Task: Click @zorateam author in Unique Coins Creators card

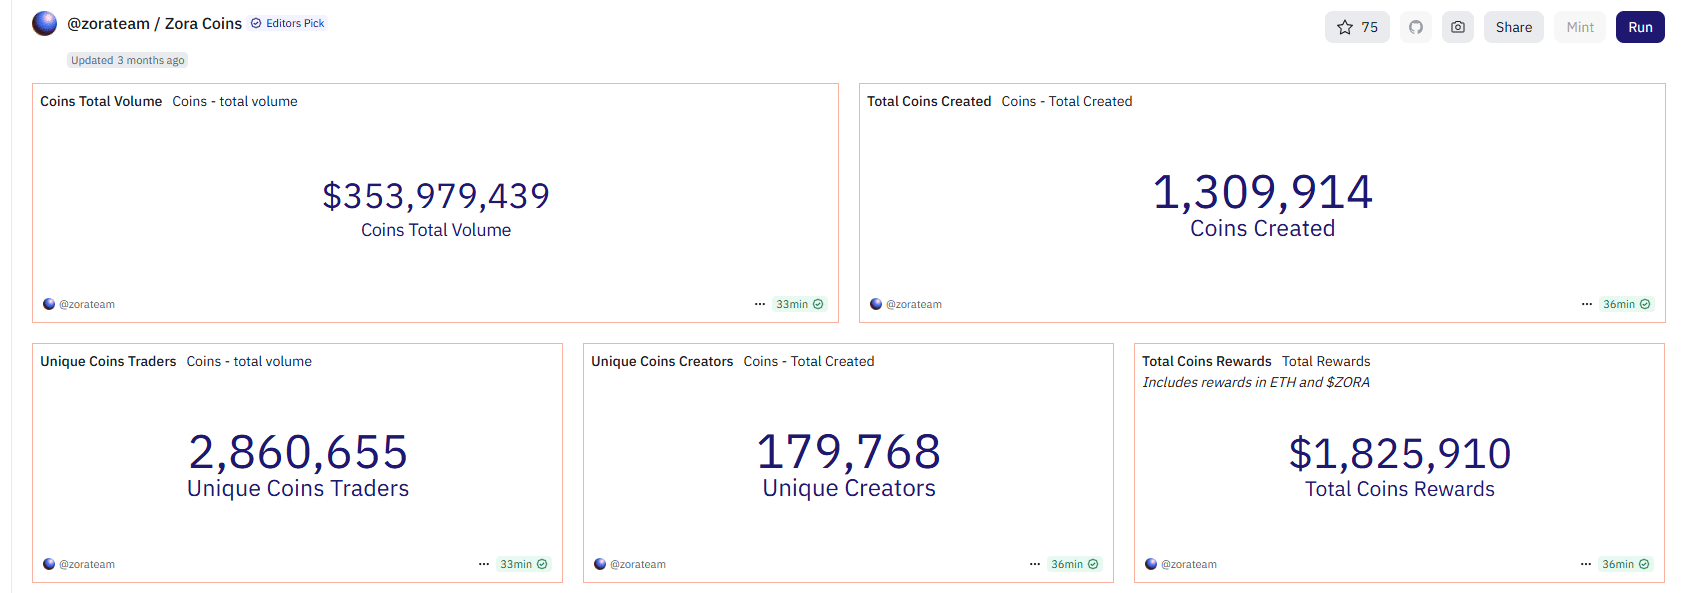Action: pyautogui.click(x=637, y=564)
